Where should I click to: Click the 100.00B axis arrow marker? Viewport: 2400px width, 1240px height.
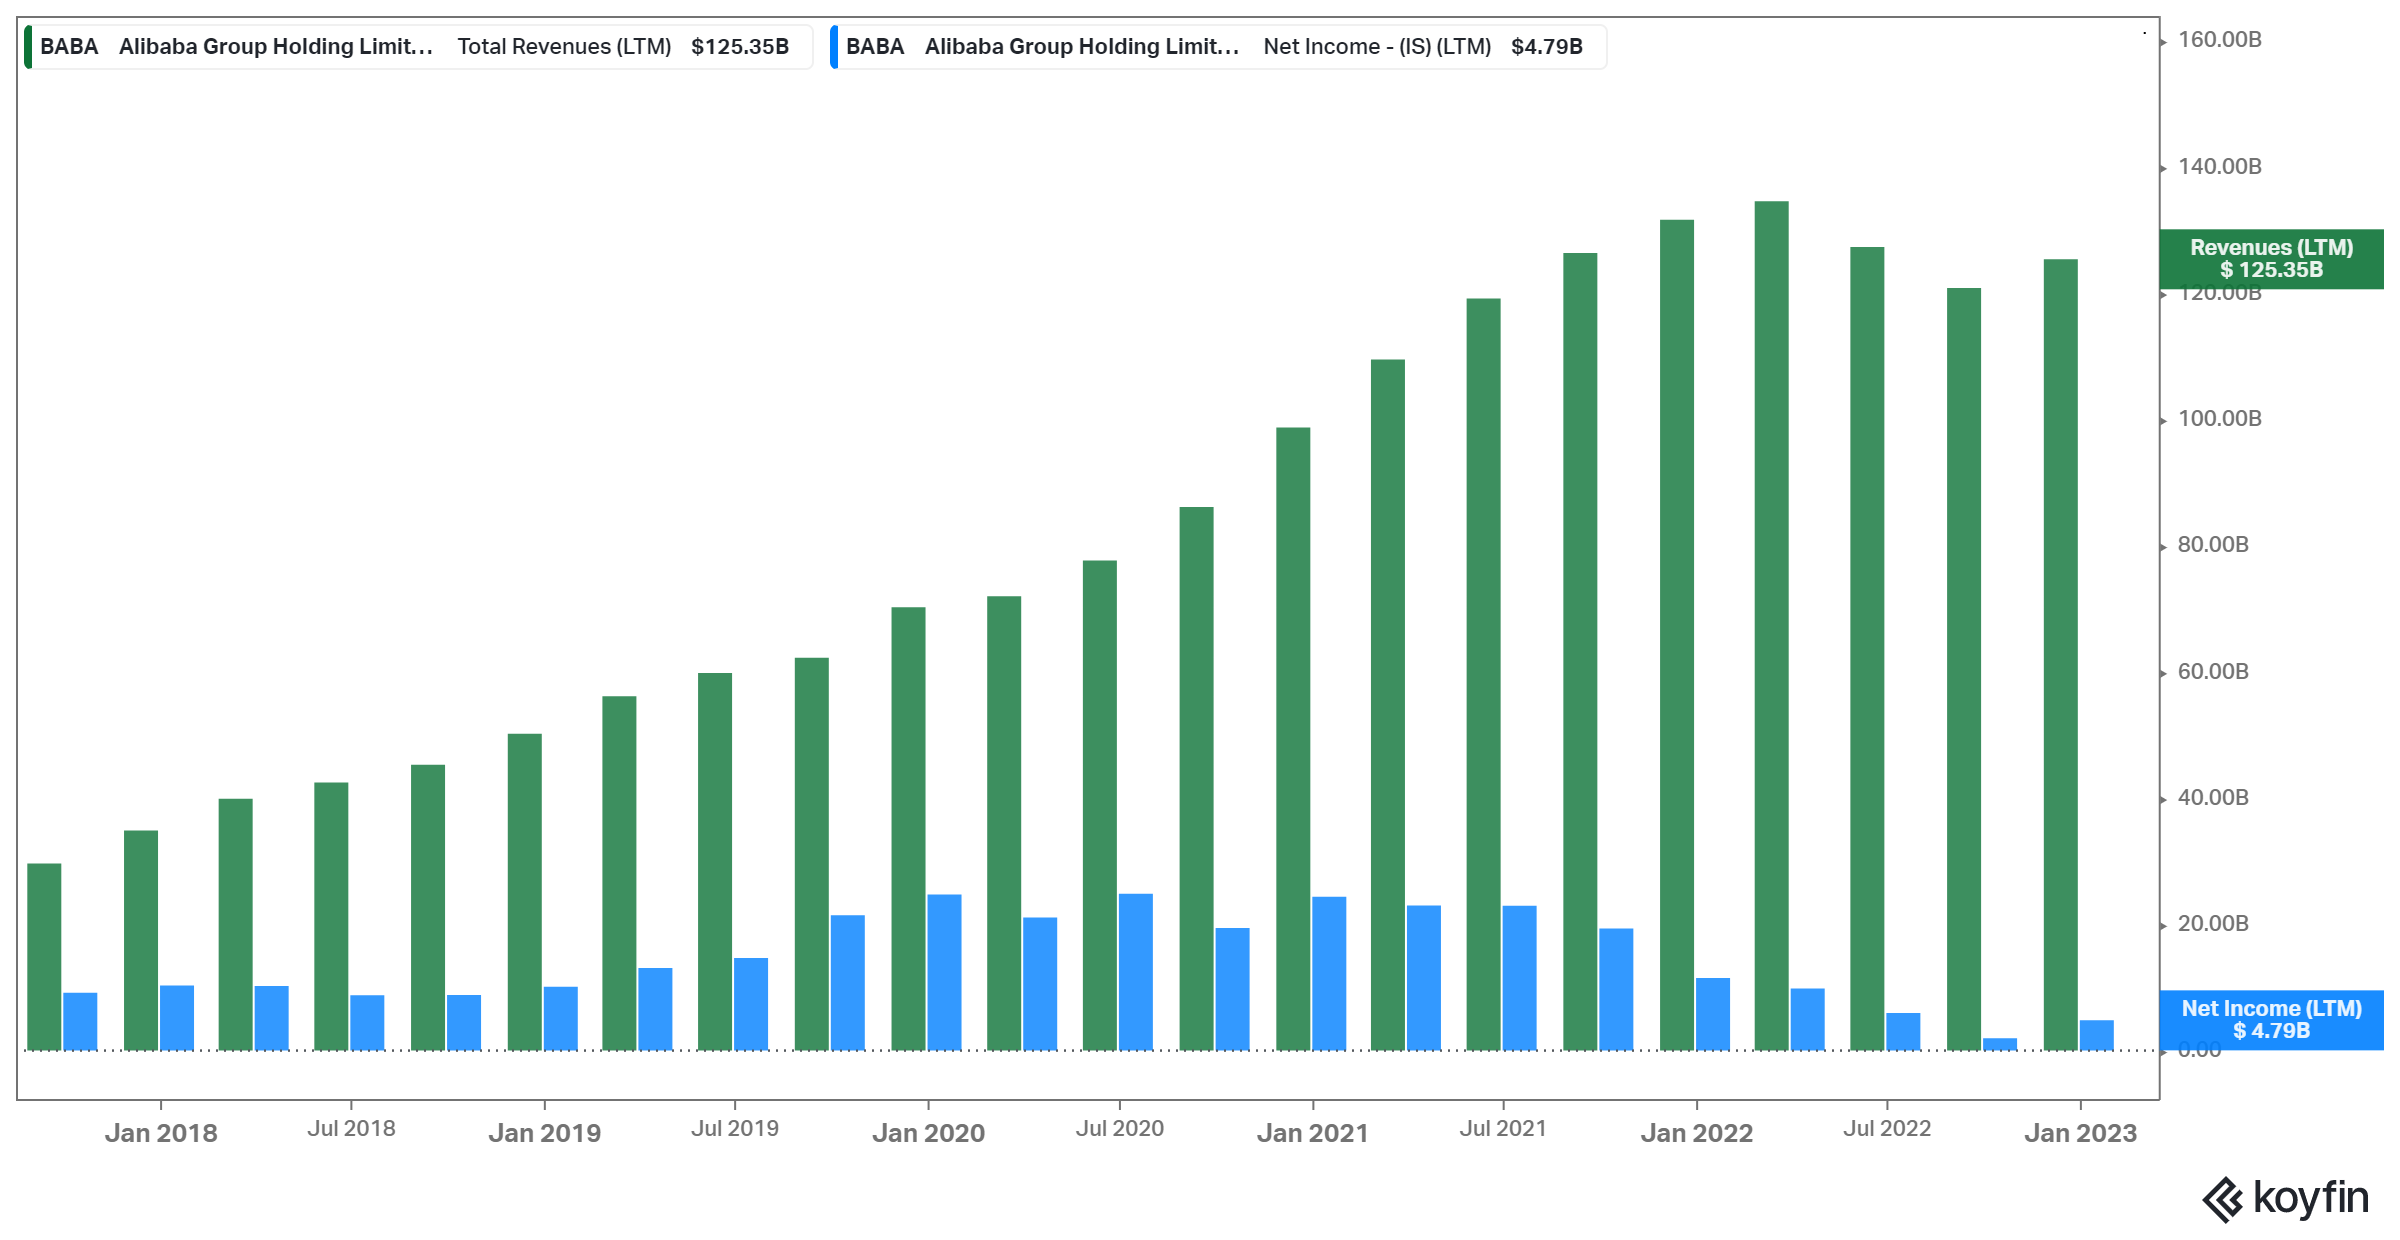tap(2162, 419)
